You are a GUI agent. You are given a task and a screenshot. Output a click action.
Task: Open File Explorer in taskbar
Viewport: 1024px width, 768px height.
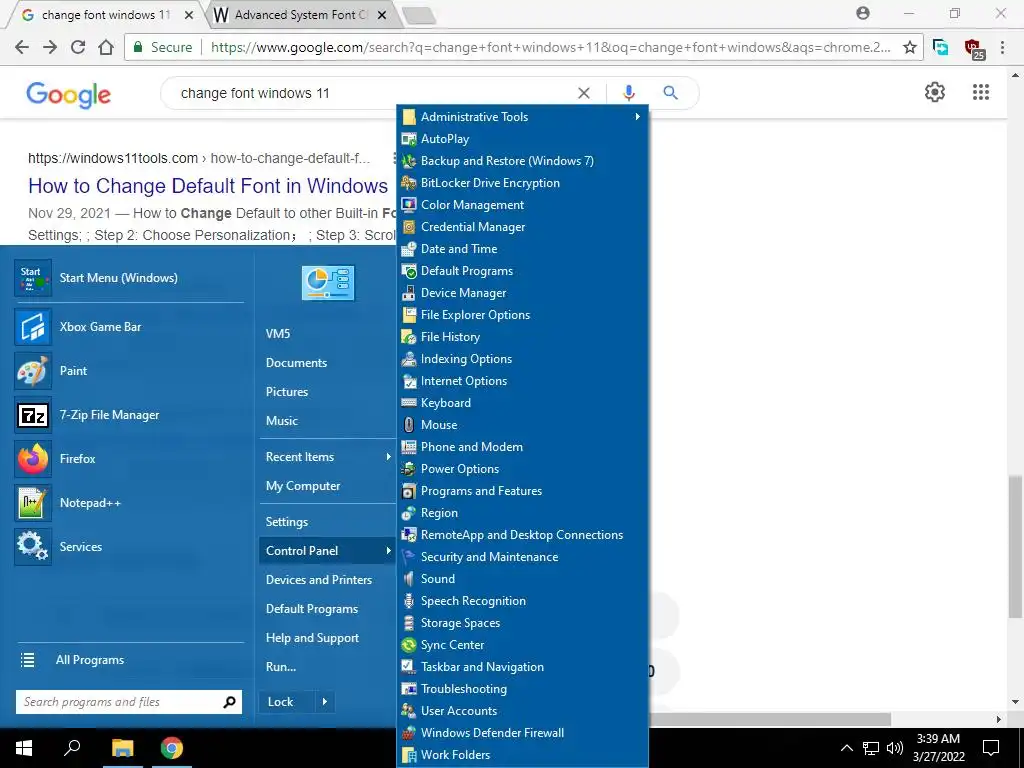(x=122, y=748)
